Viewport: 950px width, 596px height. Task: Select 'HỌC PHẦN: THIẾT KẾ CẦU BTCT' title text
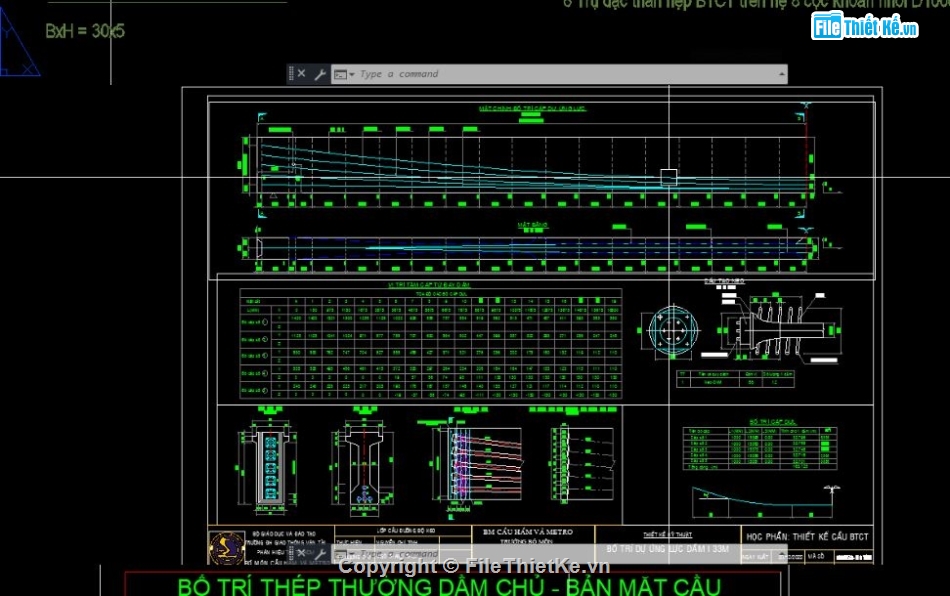pos(807,537)
